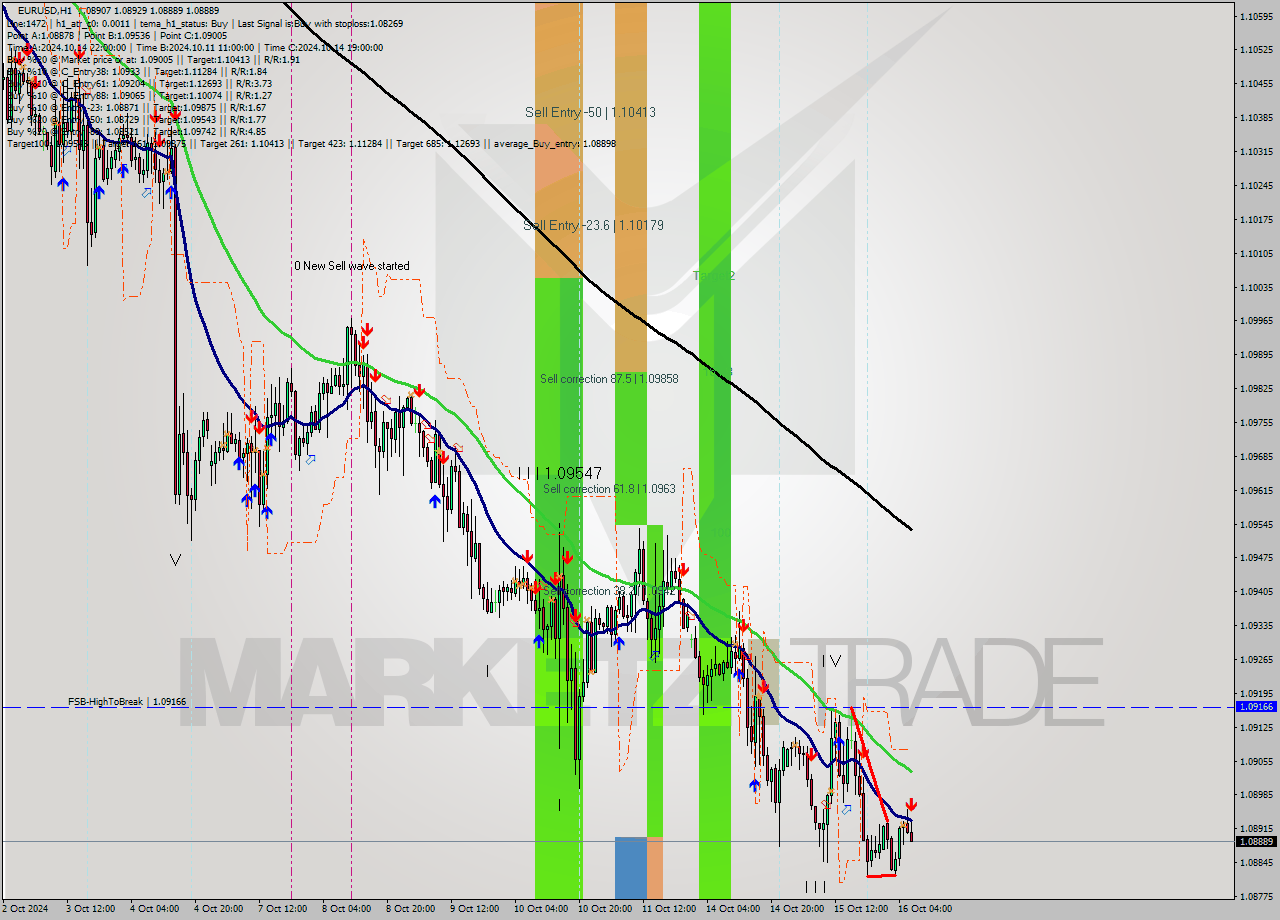Image resolution: width=1280 pixels, height=920 pixels.
Task: Click the 'Time B:2024.10.11 11:00:00' text
Action: coord(193,47)
